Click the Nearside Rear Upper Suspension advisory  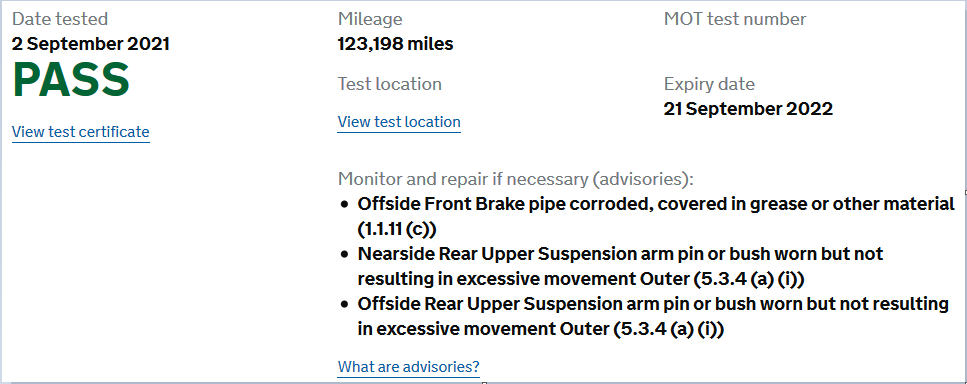coord(620,266)
